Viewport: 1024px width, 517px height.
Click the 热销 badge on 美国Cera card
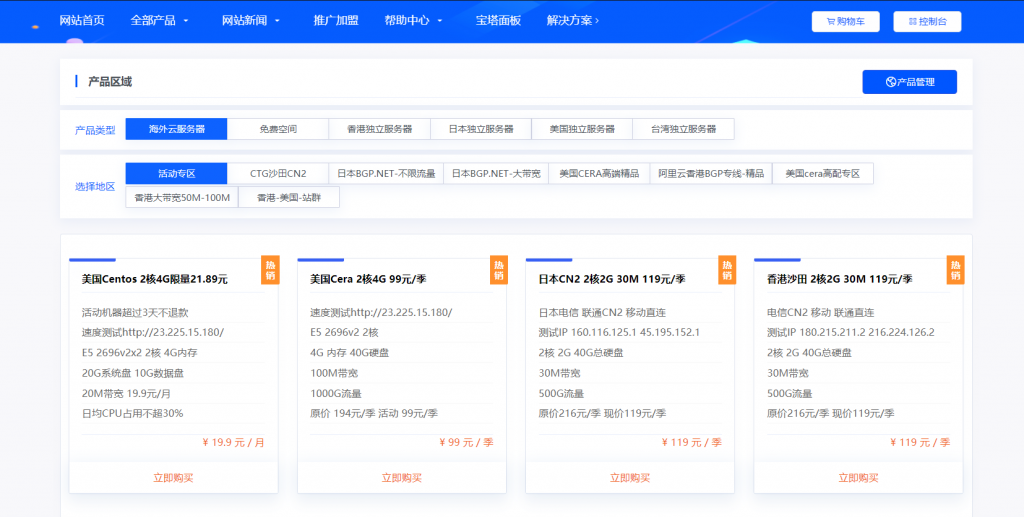pos(499,270)
